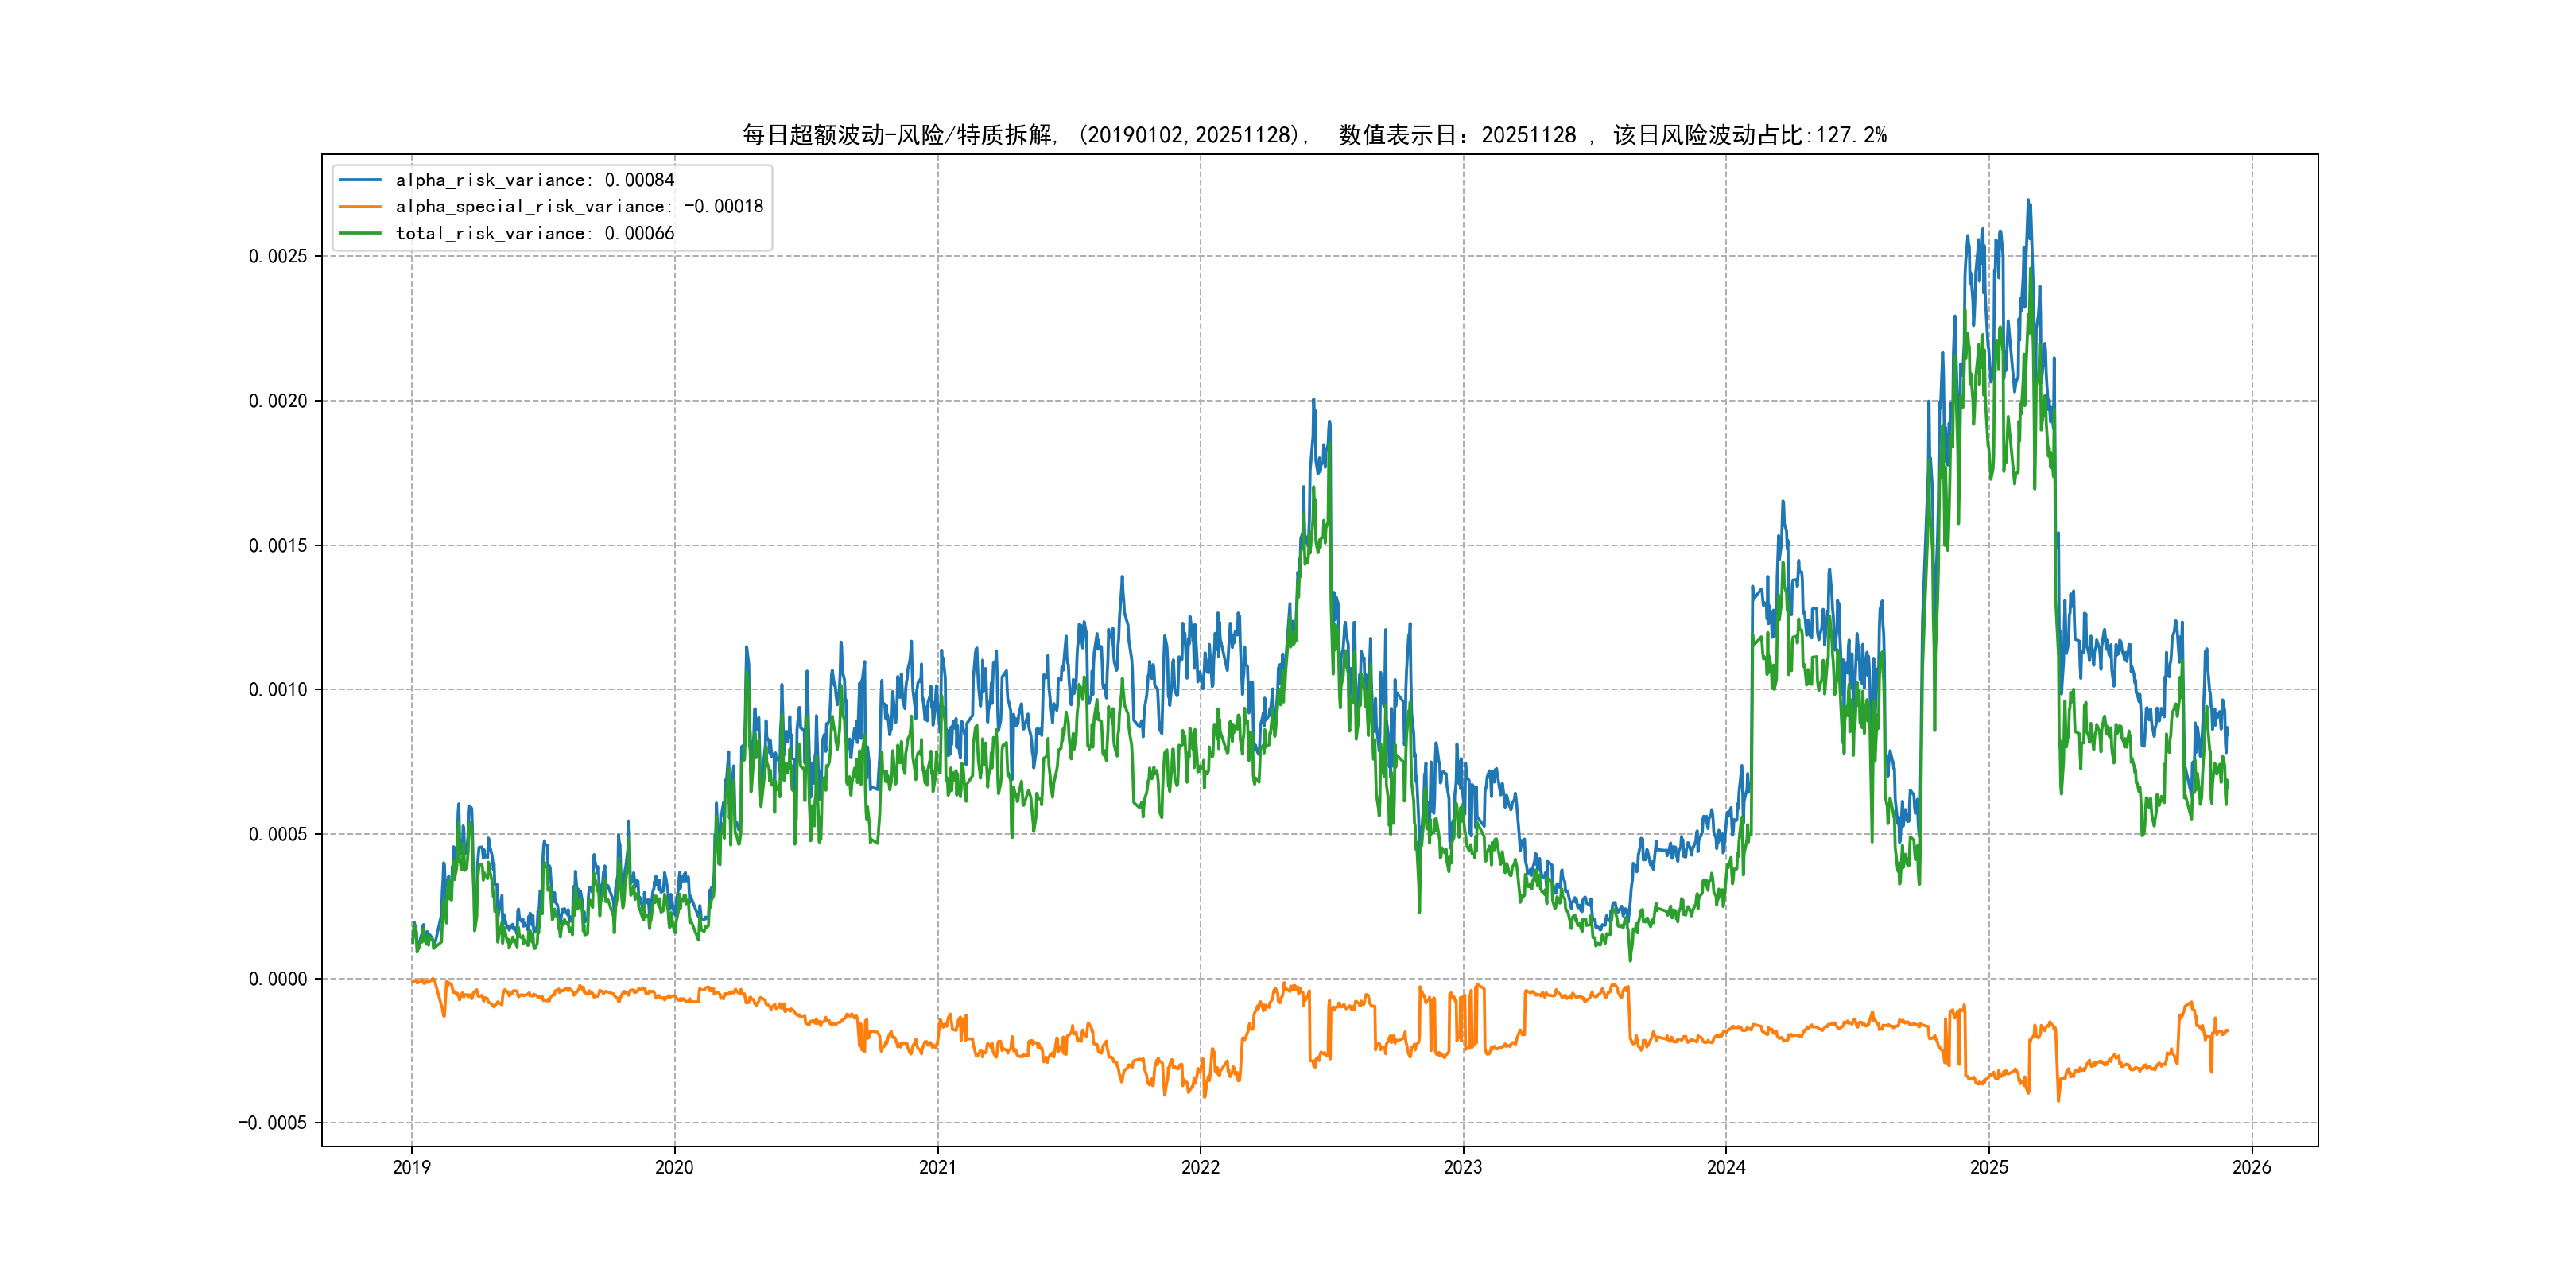This screenshot has height=1288, width=2576.
Task: Select the alpha_risk_variance: 0.00084 legend label
Action: 534,180
